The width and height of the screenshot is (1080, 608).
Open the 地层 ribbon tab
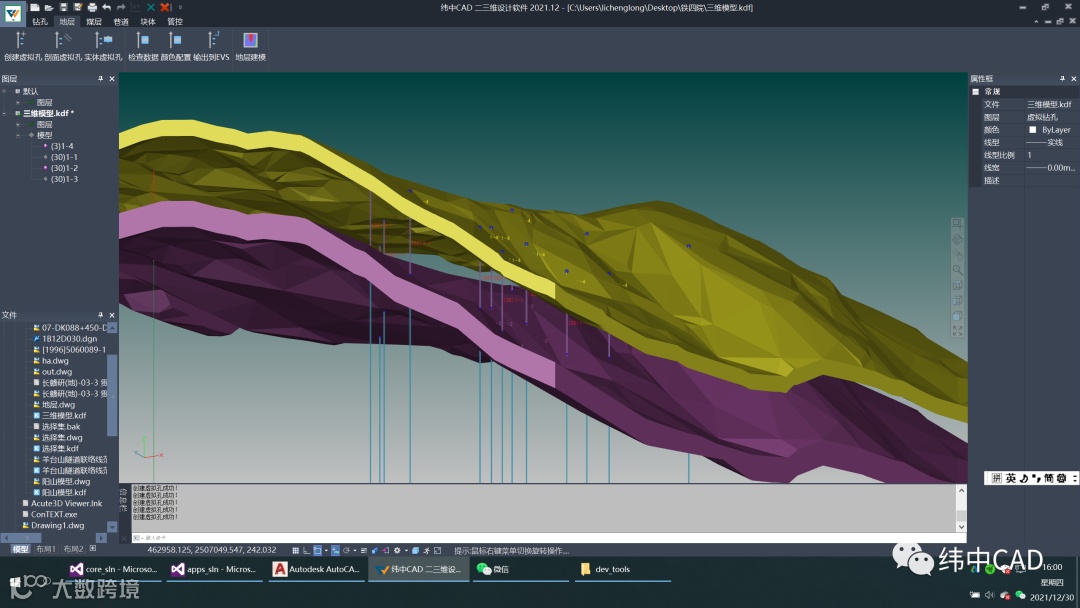tap(67, 21)
